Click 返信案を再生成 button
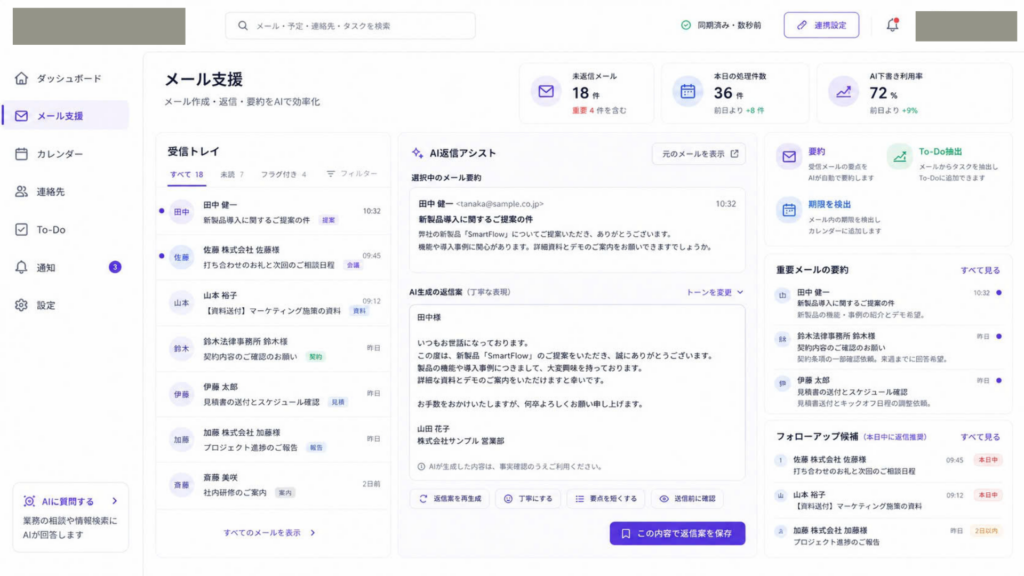The height and width of the screenshot is (576, 1024). 450,499
